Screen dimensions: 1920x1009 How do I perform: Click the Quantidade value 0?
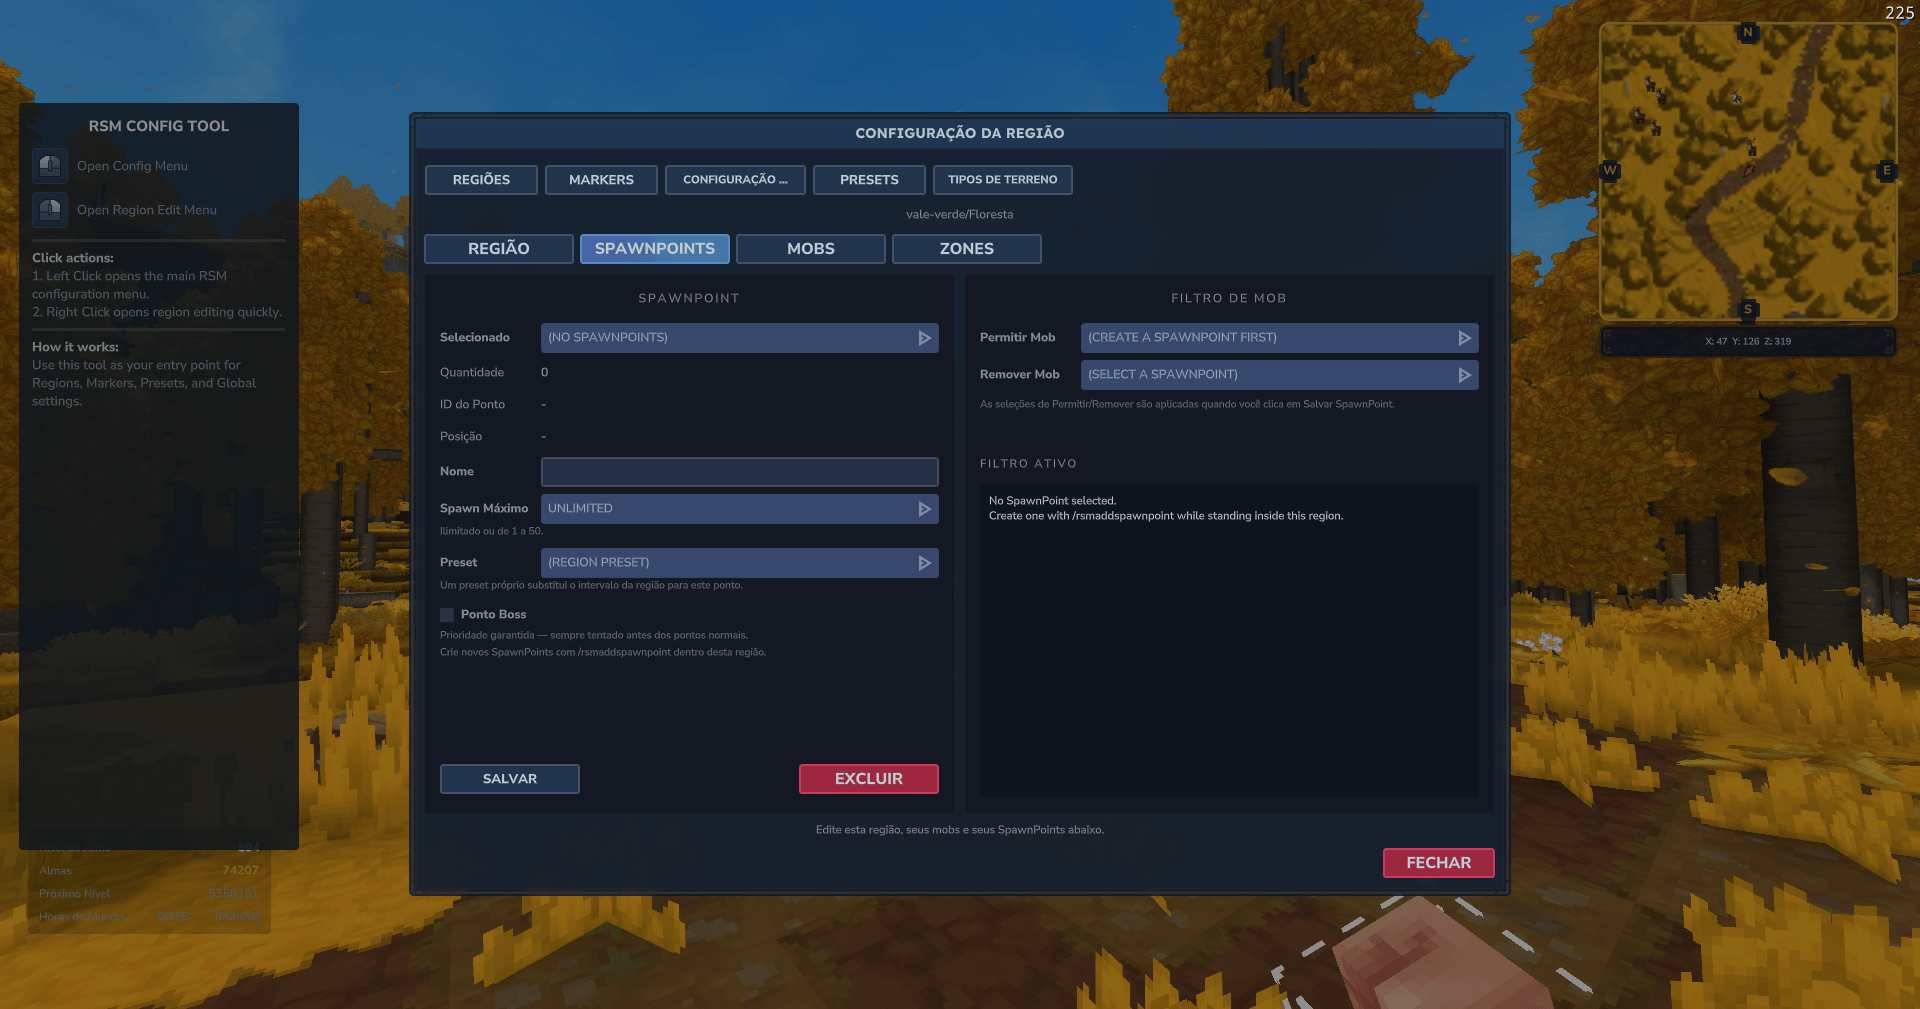[x=545, y=373]
